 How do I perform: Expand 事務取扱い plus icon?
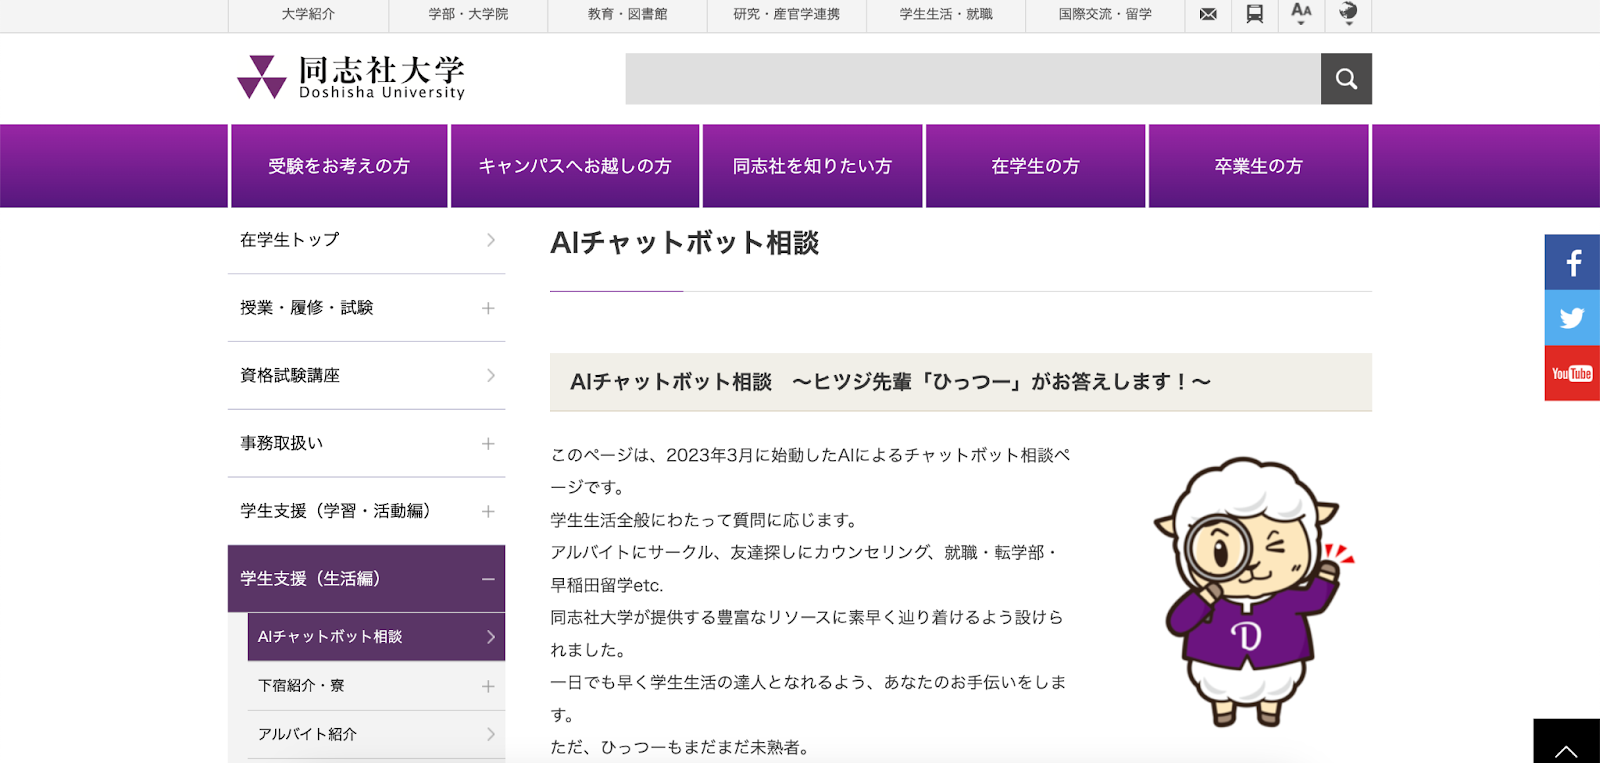tap(488, 443)
